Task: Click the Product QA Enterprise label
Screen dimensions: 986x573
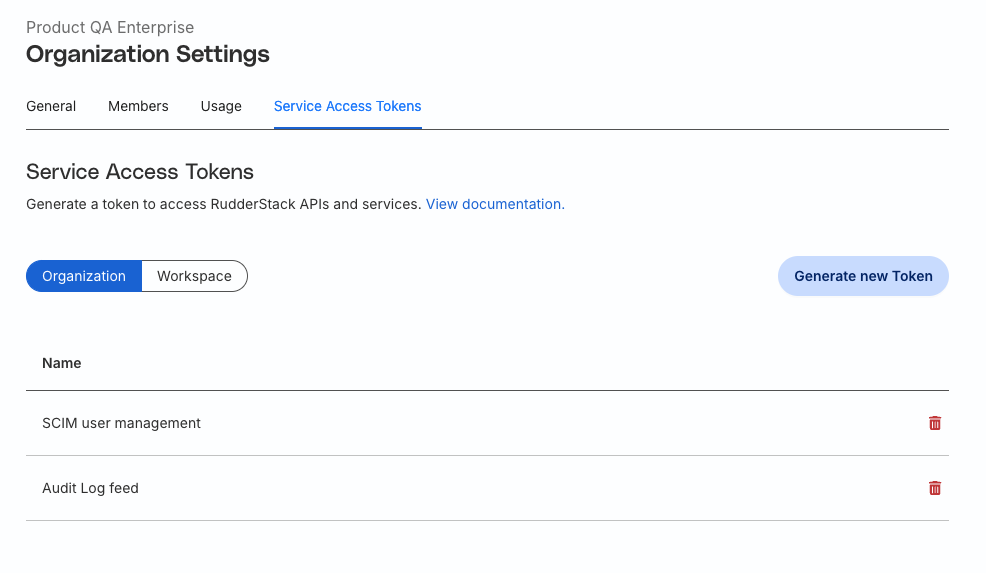Action: coord(110,27)
